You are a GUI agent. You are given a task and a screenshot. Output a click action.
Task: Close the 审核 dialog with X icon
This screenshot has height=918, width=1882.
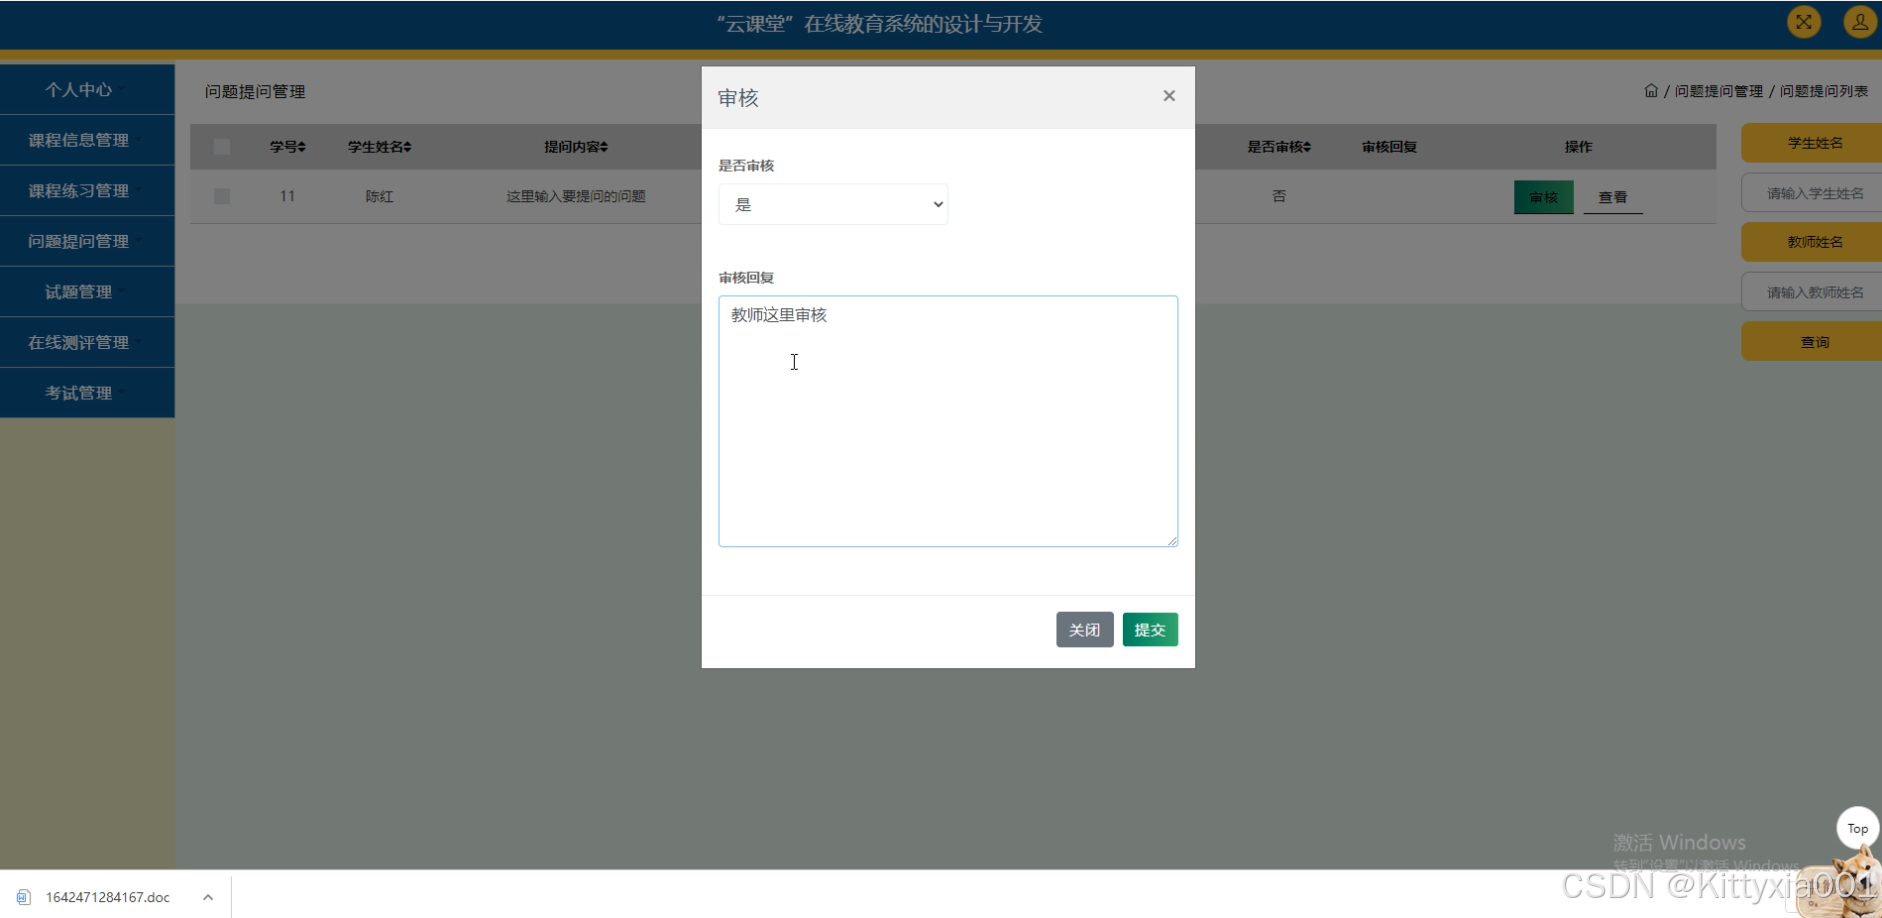tap(1169, 96)
